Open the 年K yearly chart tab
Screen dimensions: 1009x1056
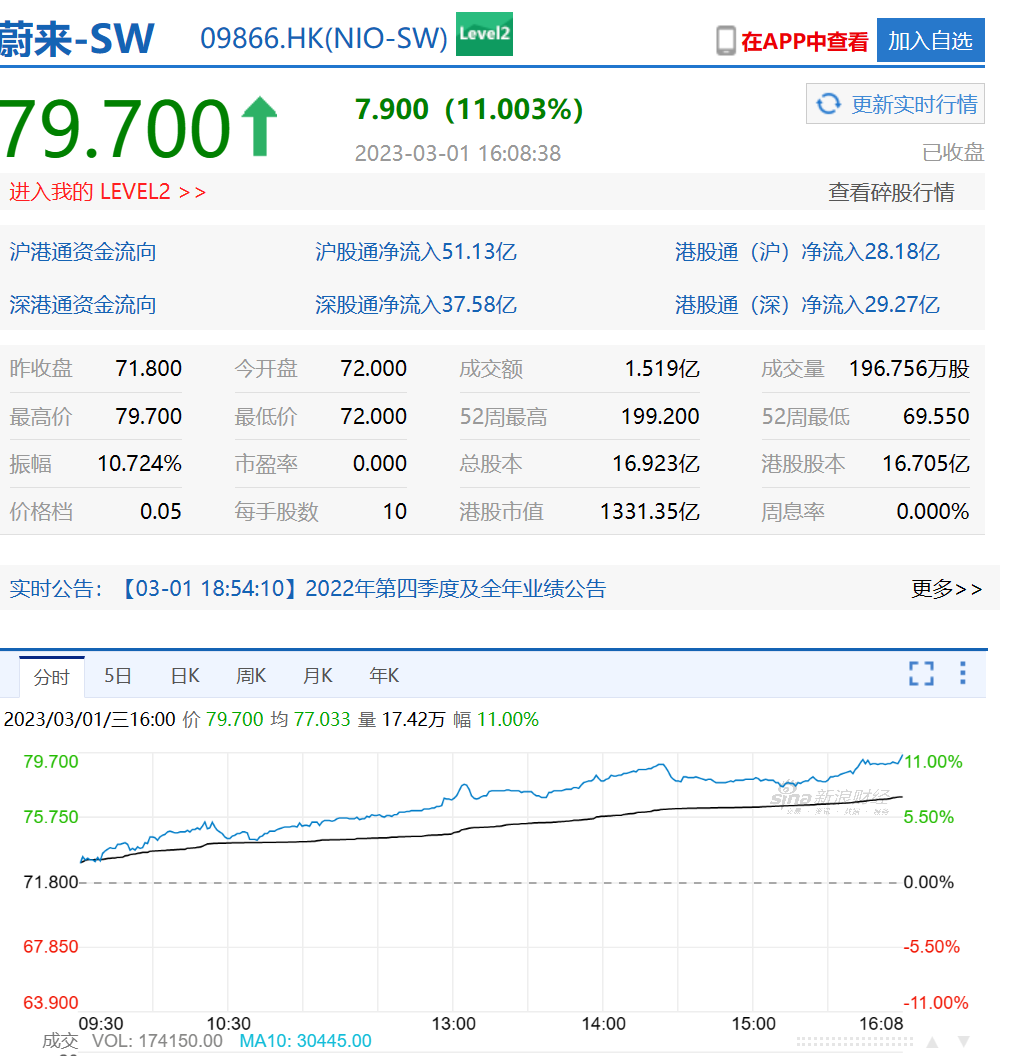point(383,675)
